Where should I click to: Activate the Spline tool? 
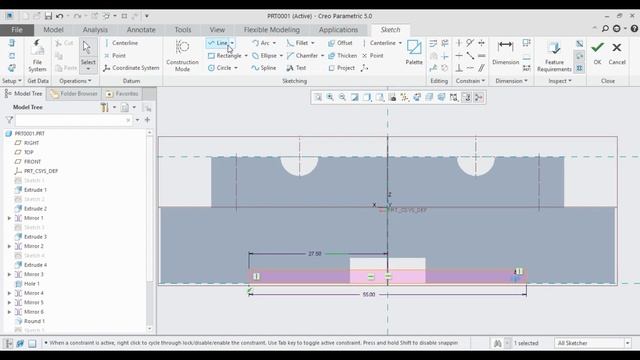tap(264, 68)
